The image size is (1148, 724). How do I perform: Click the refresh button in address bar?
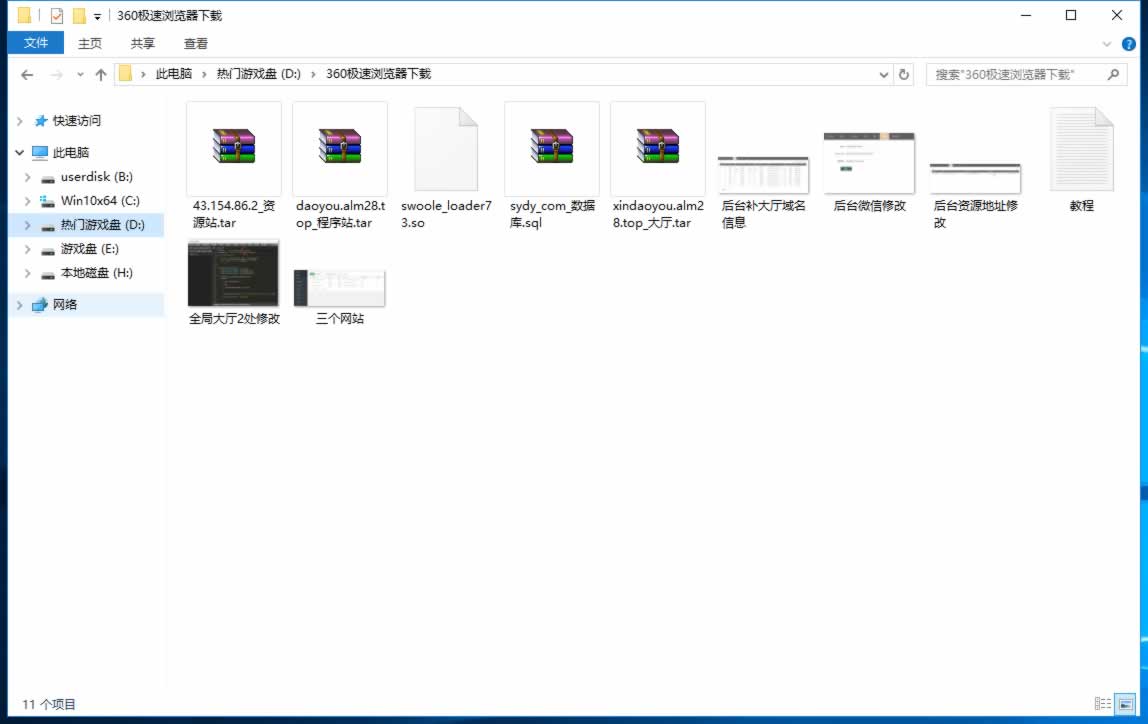[x=904, y=75]
